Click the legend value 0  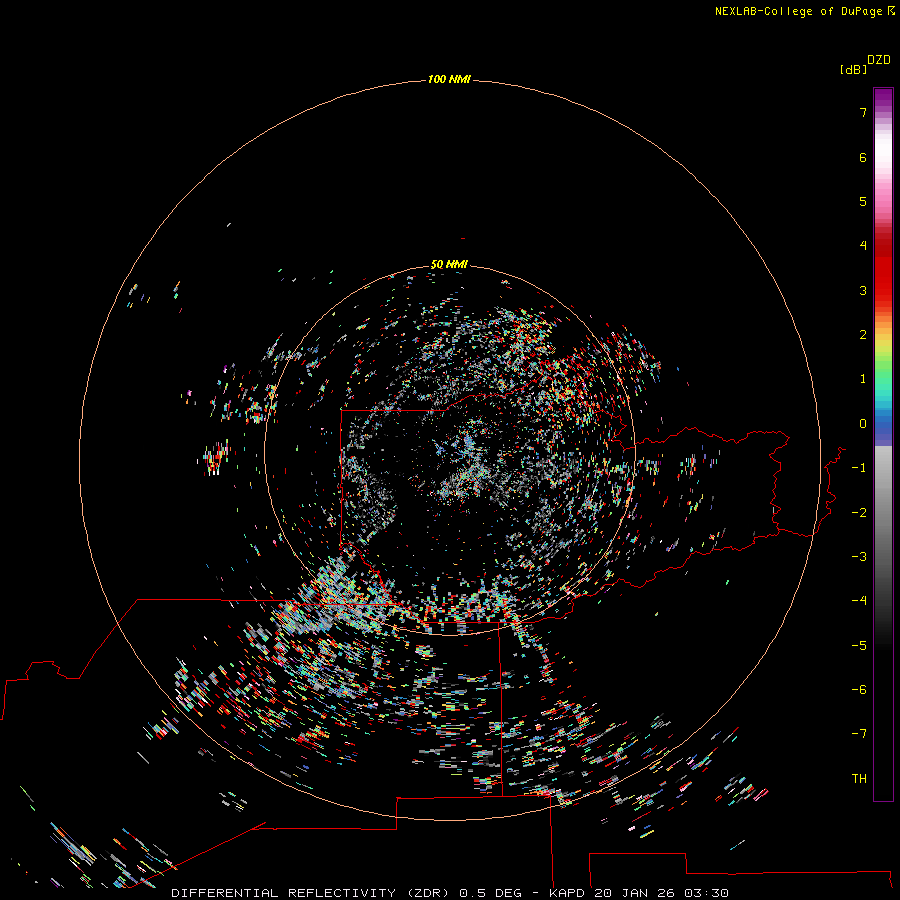click(x=863, y=424)
